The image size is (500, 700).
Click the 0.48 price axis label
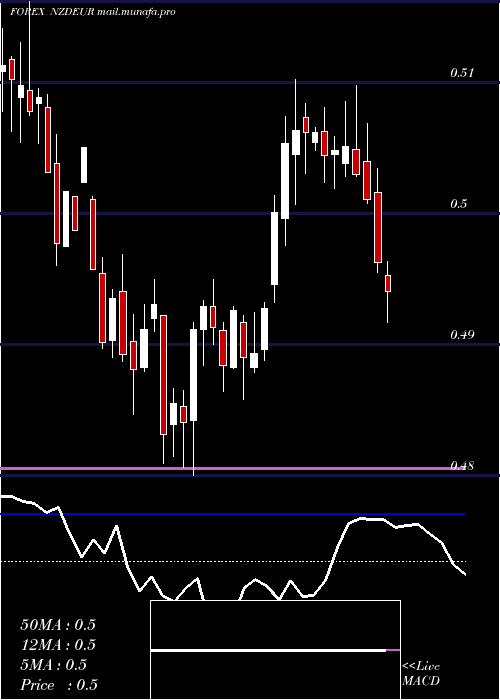[x=462, y=466]
